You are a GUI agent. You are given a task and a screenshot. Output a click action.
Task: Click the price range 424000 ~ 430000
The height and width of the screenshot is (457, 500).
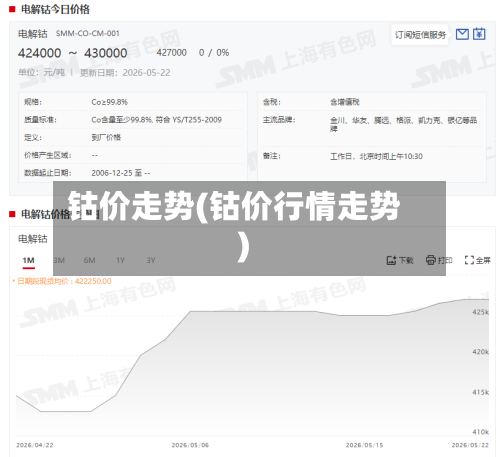73,53
